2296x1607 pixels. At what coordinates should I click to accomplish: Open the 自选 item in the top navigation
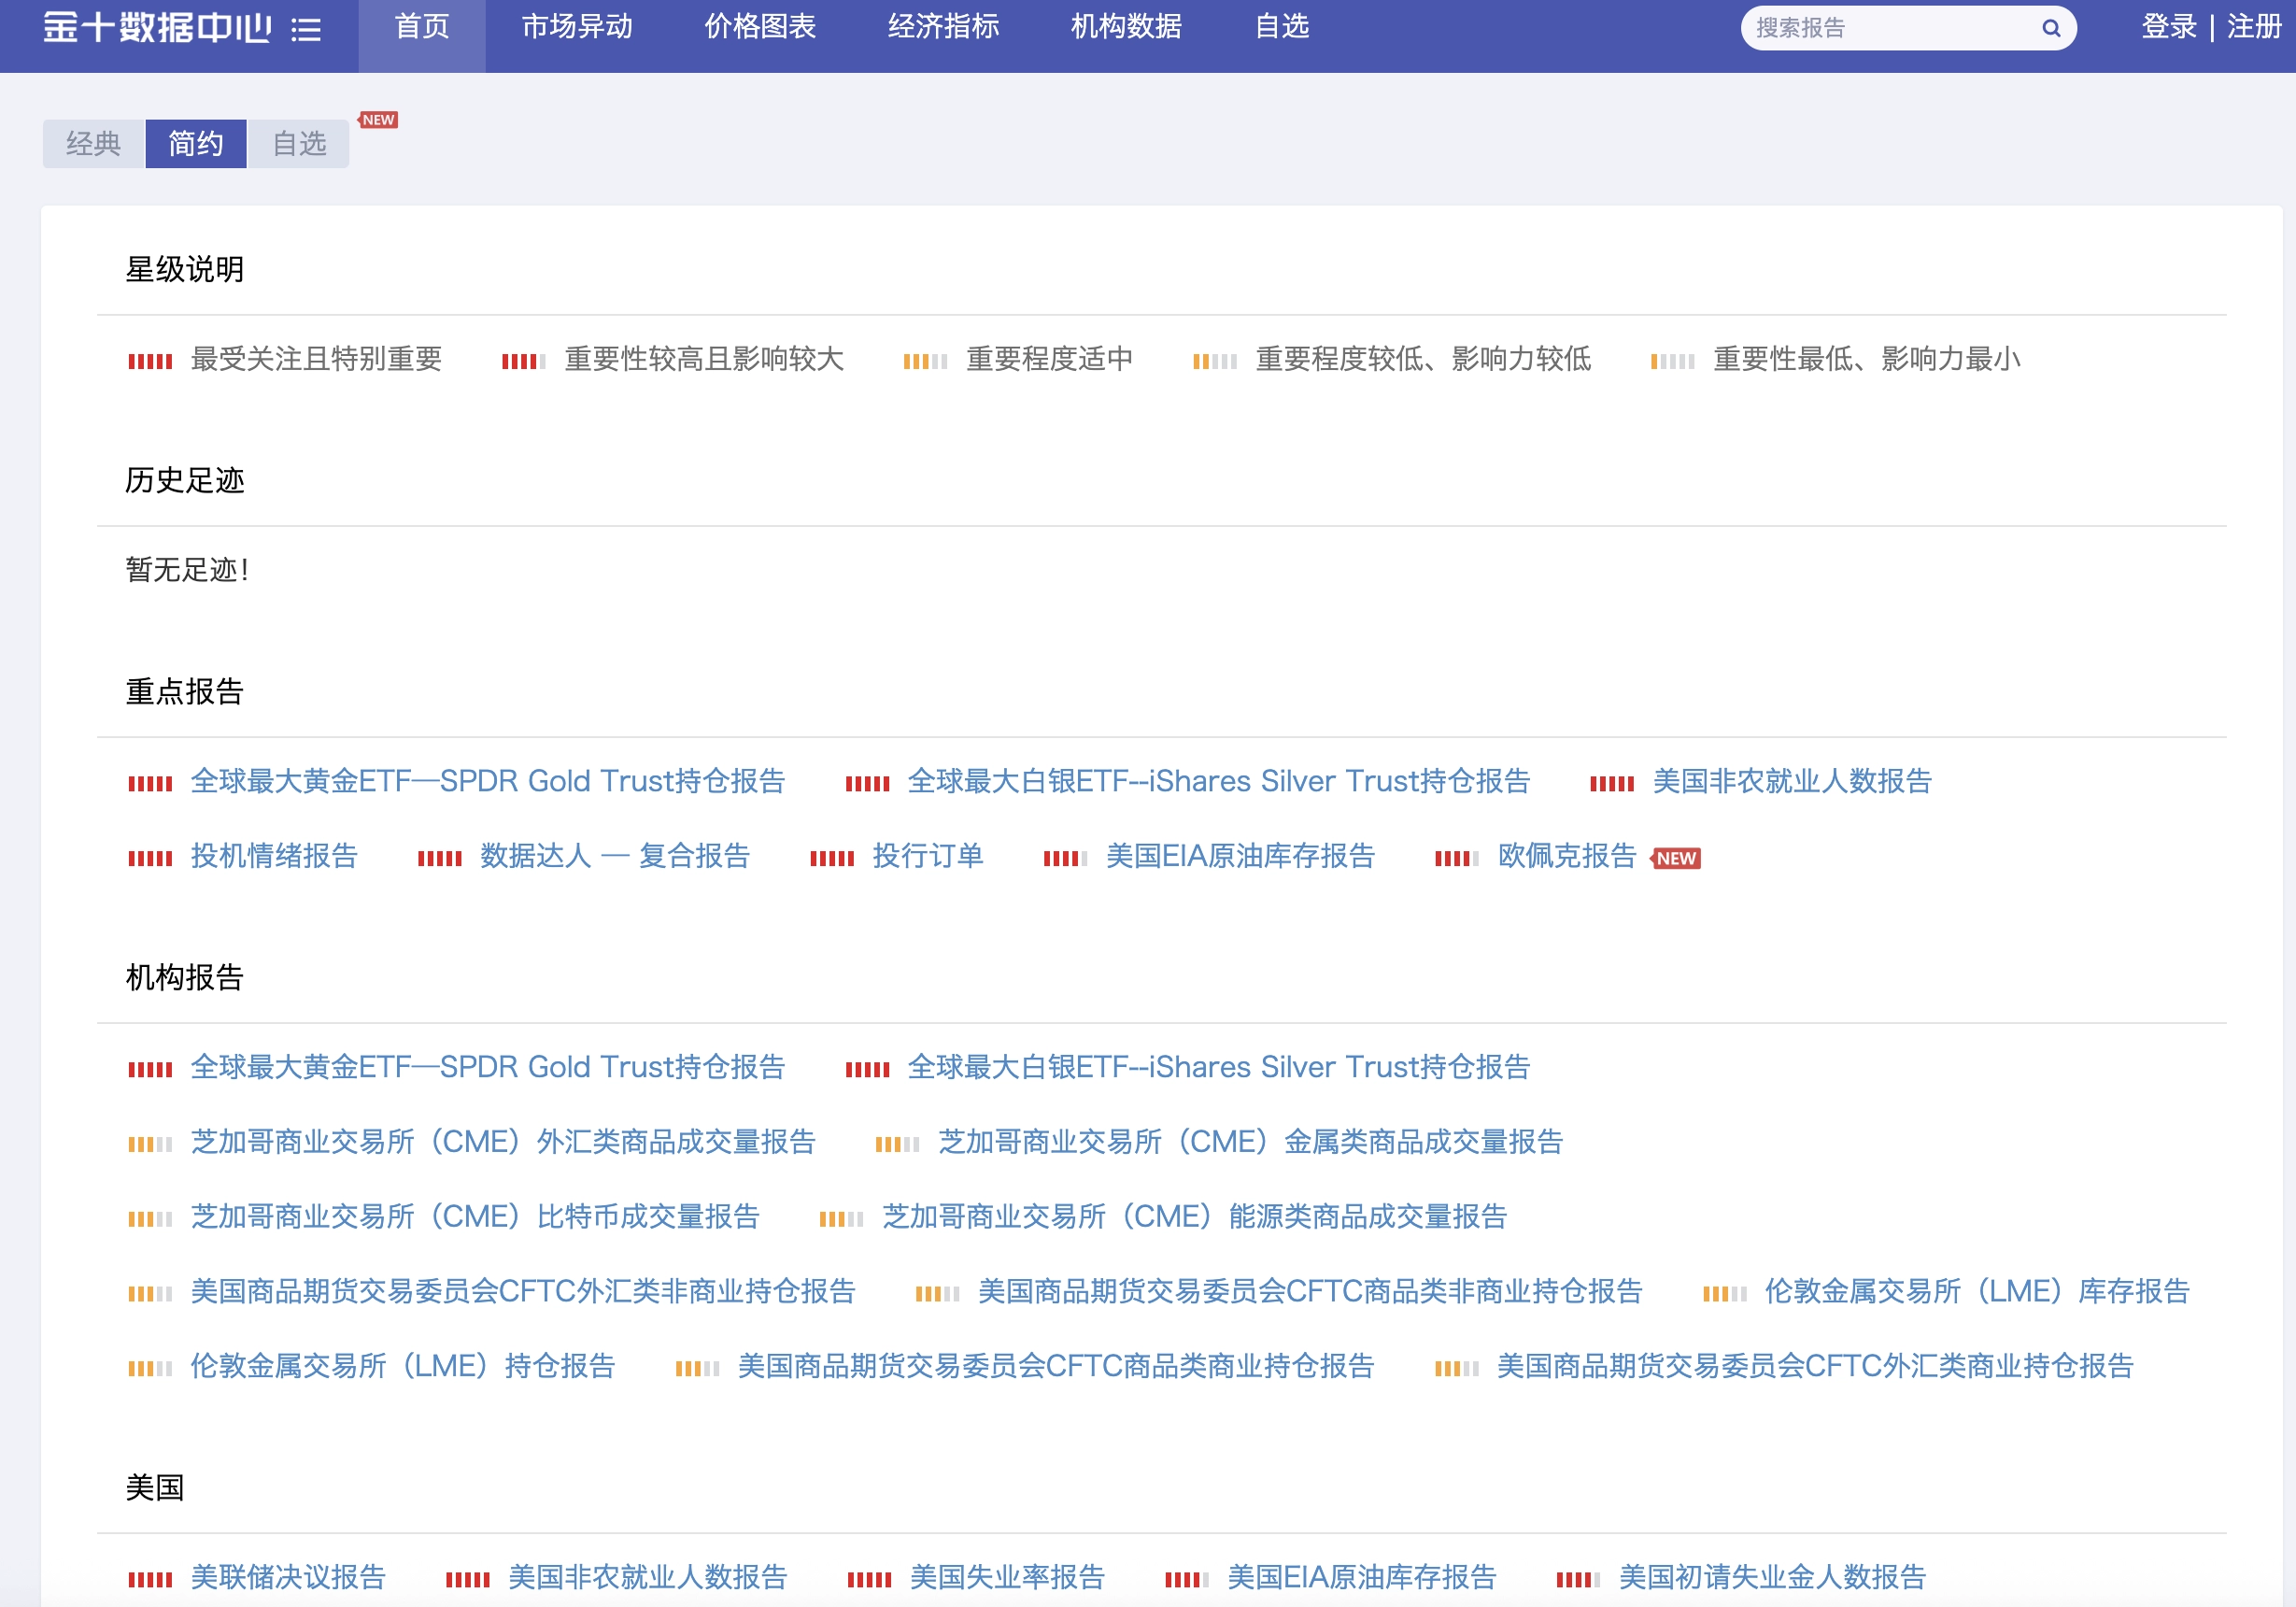(x=1282, y=27)
